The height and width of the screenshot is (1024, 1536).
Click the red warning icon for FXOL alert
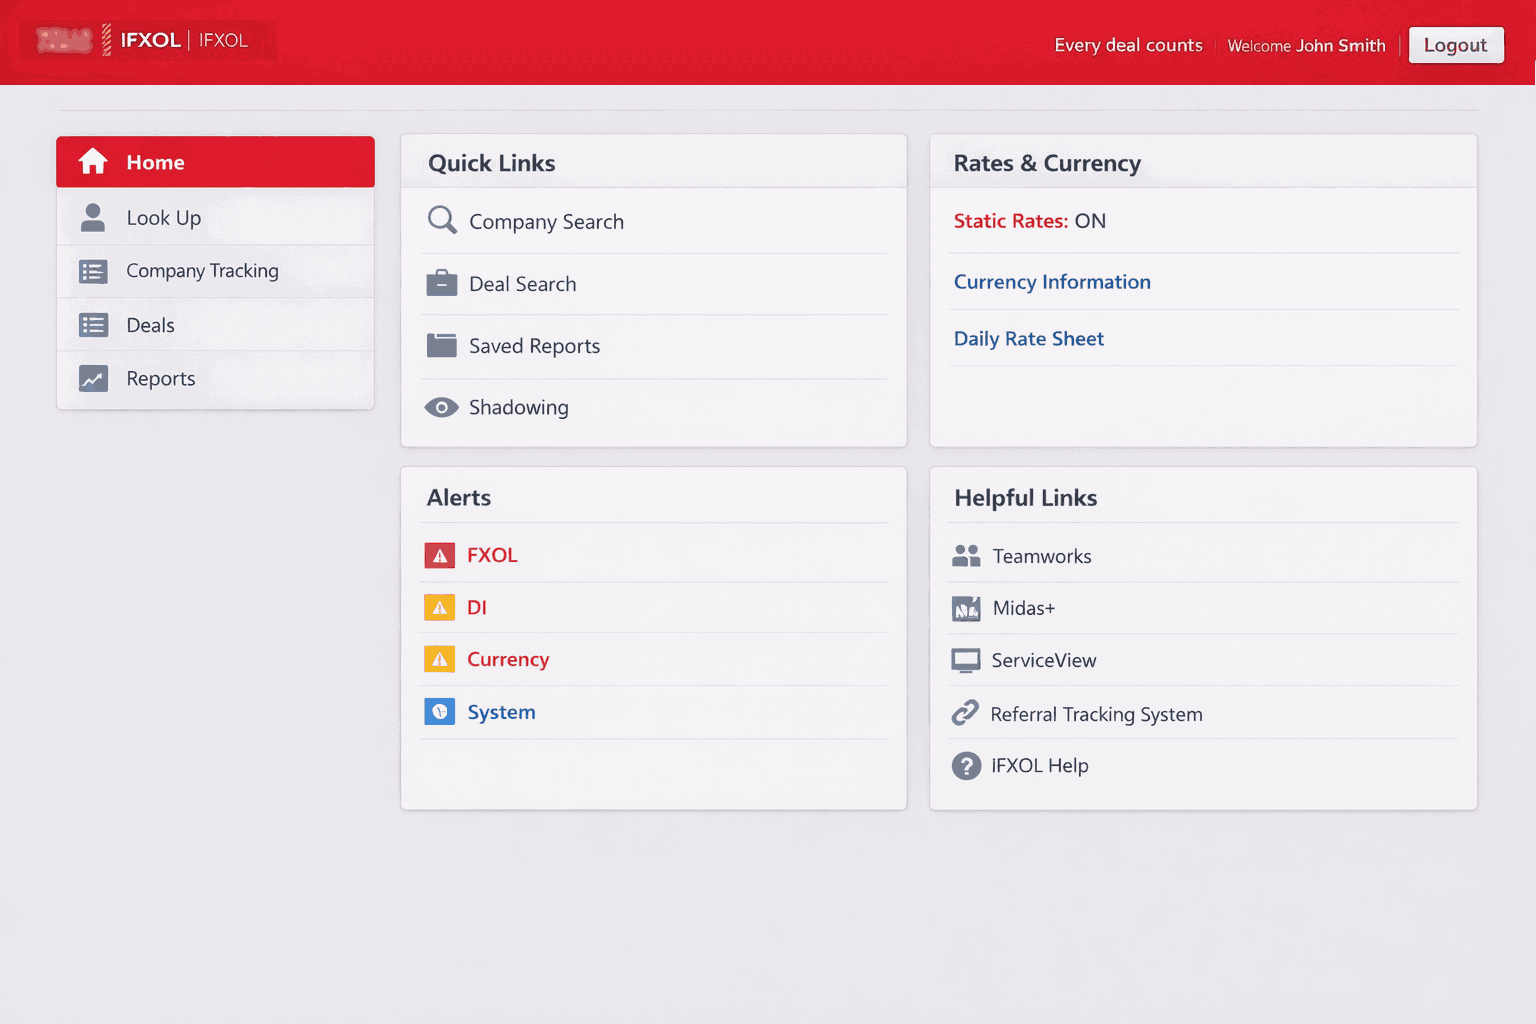pyautogui.click(x=439, y=556)
